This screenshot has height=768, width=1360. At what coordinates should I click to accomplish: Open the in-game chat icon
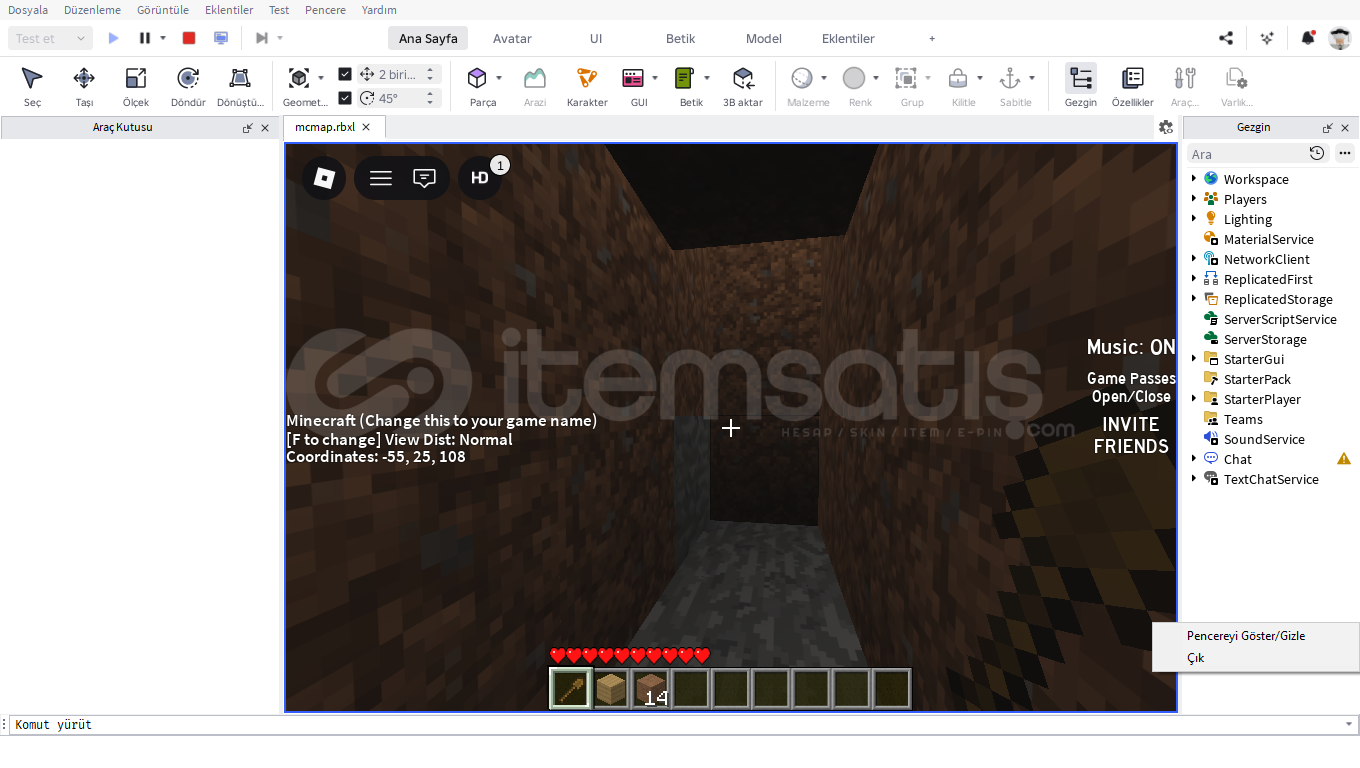tap(424, 178)
